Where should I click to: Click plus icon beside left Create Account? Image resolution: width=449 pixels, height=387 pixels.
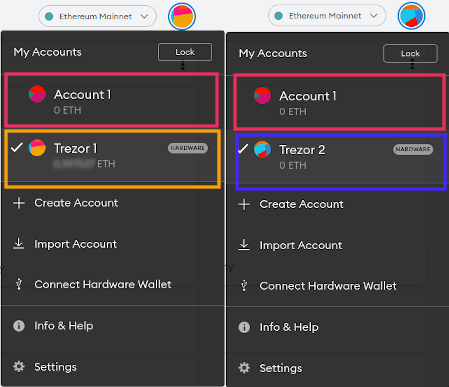[x=19, y=203]
